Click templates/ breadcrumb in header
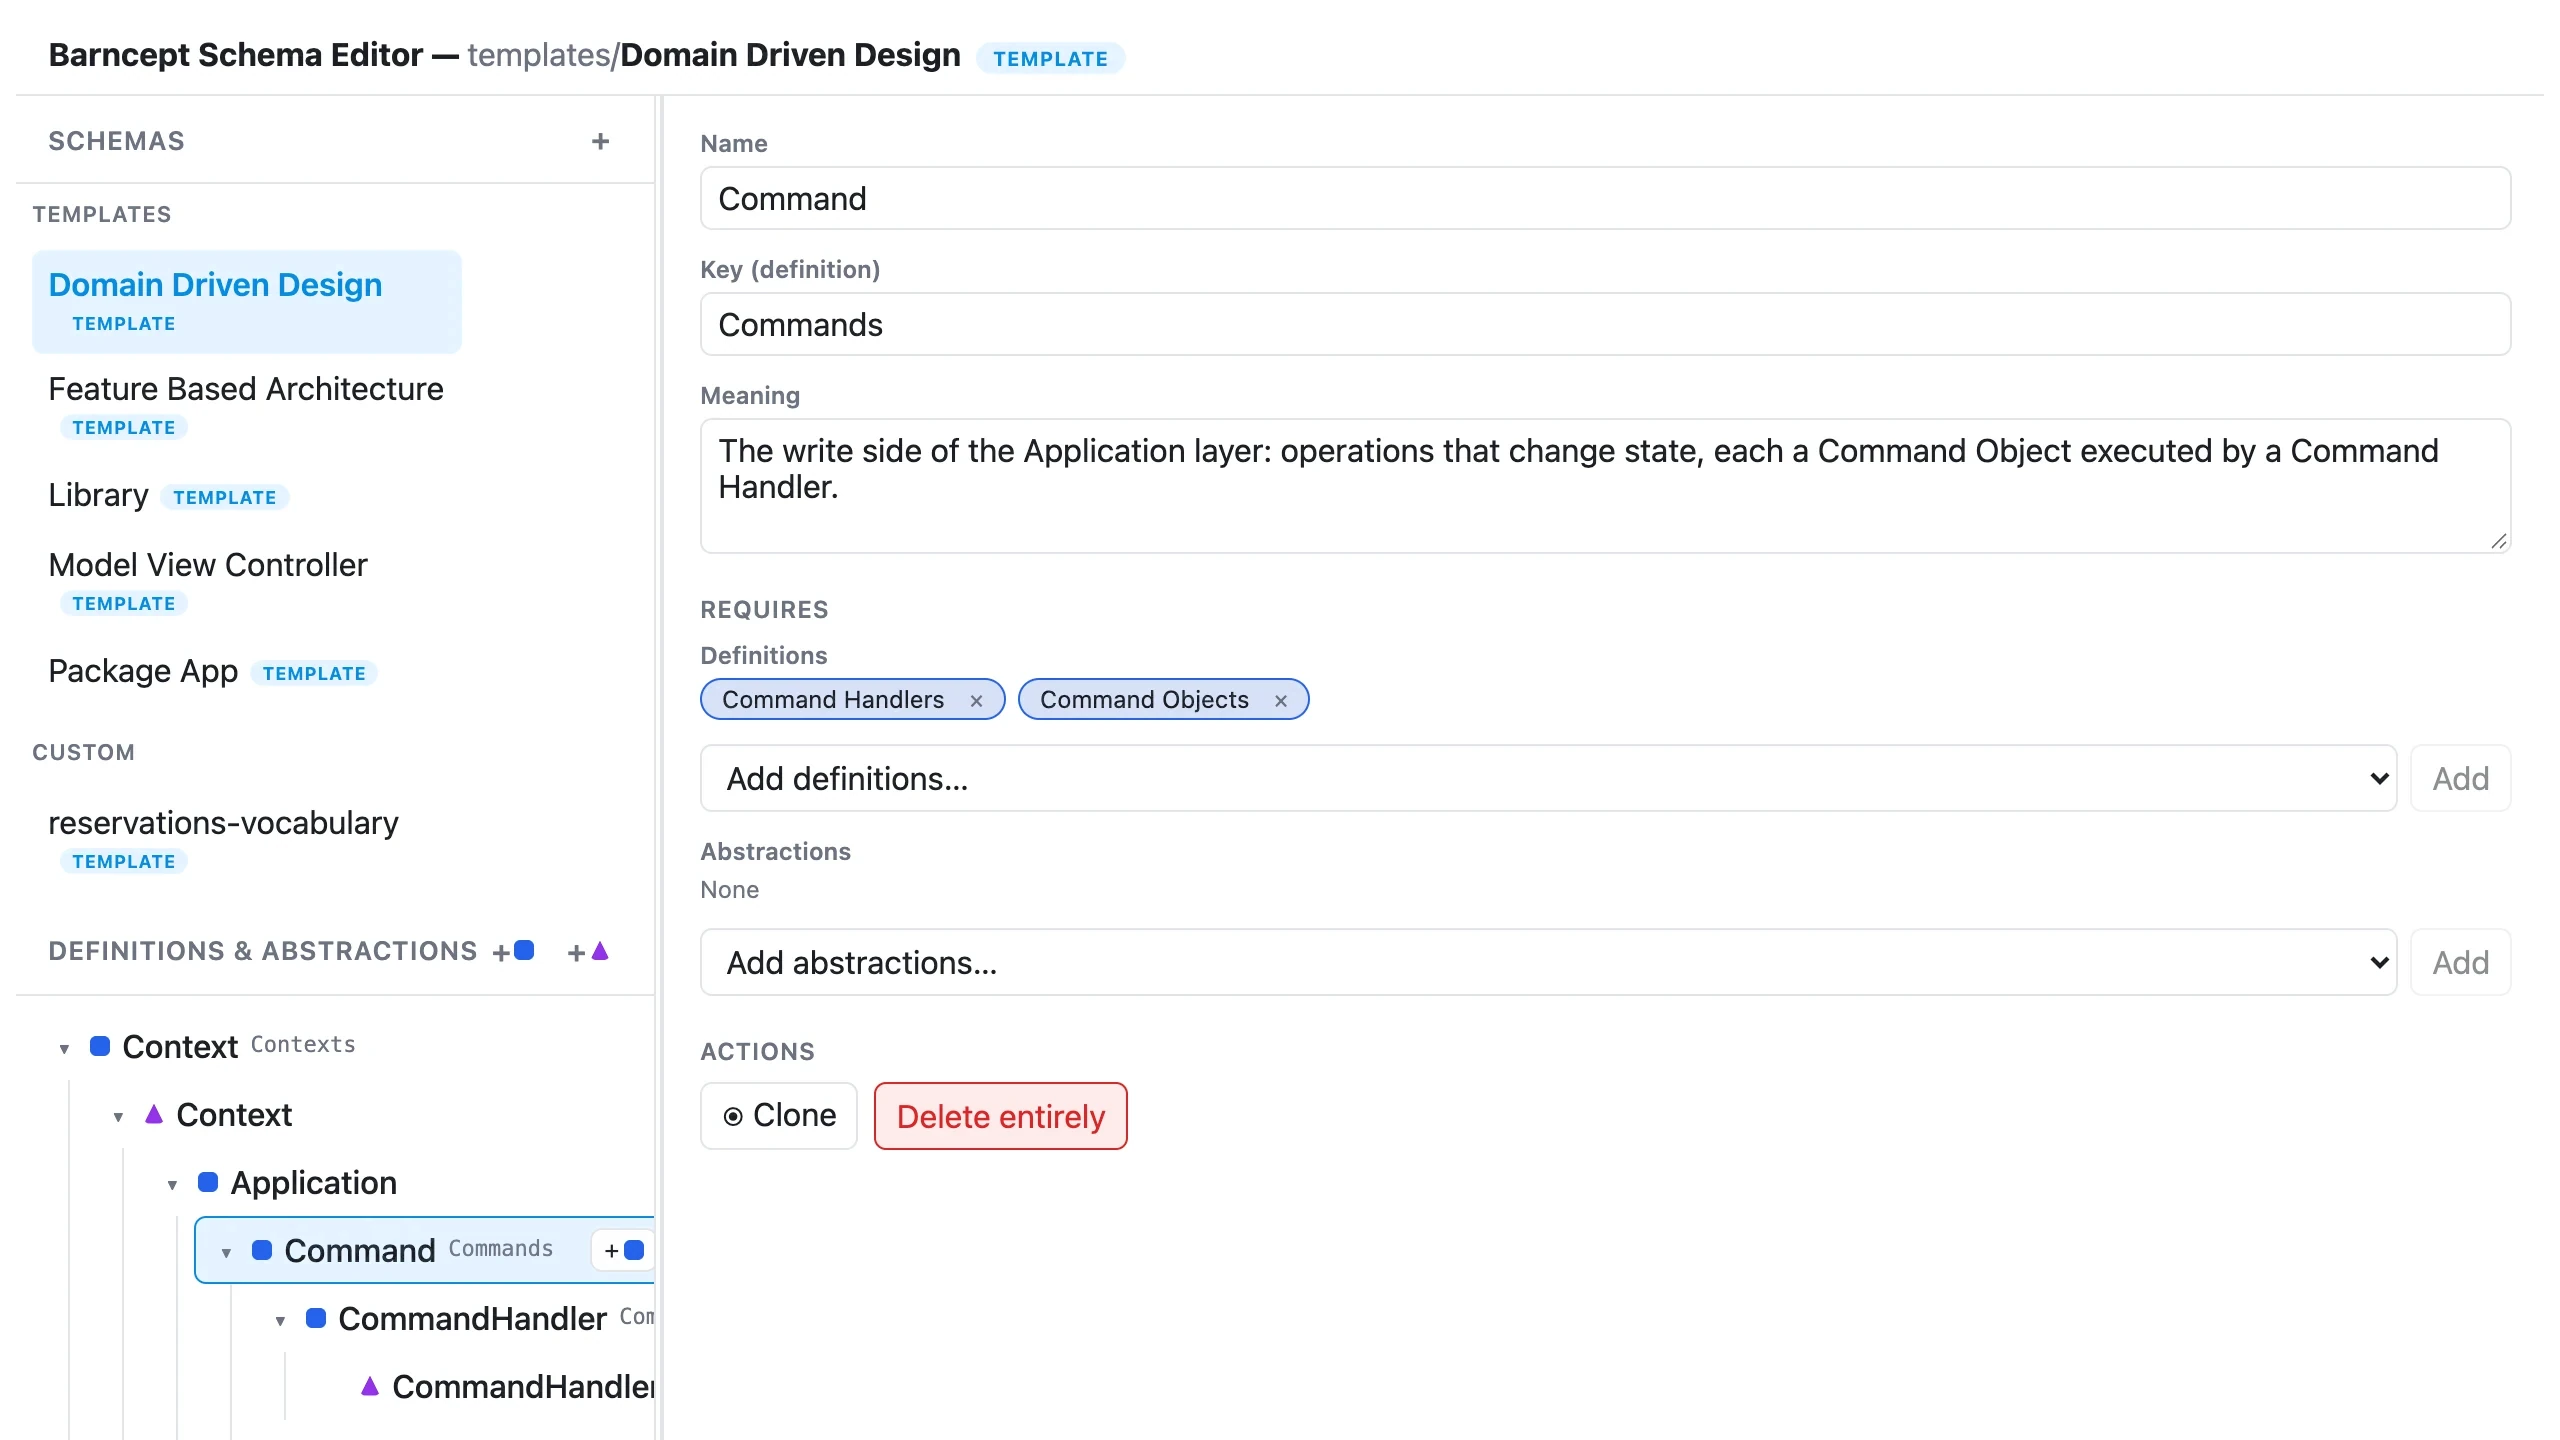This screenshot has width=2560, height=1440. click(543, 55)
